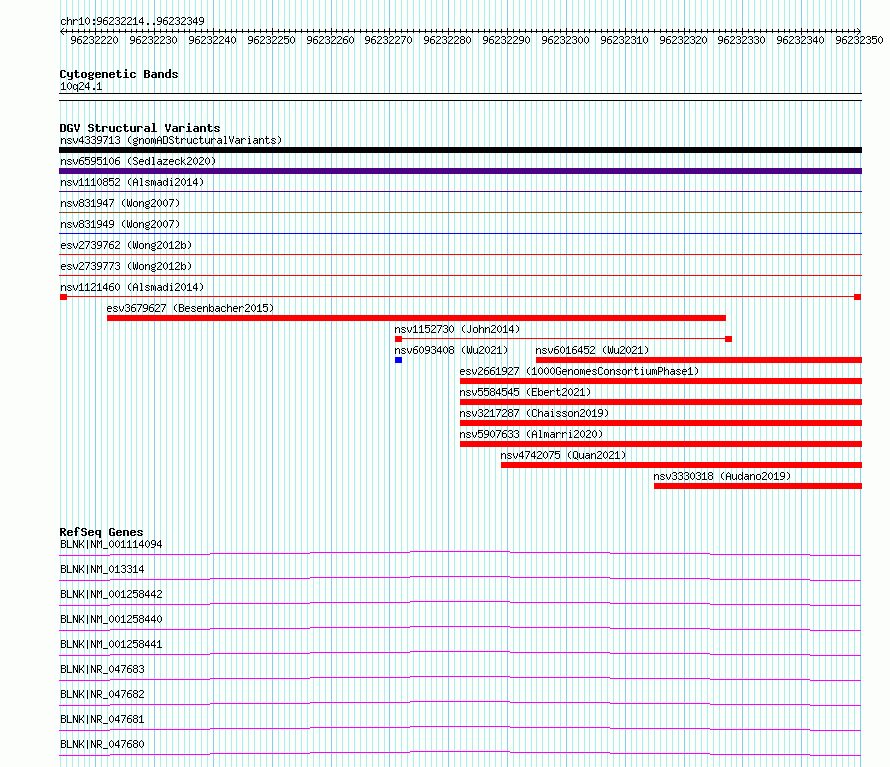Click ruler position 96232220
The height and width of the screenshot is (767, 890).
[x=94, y=40]
